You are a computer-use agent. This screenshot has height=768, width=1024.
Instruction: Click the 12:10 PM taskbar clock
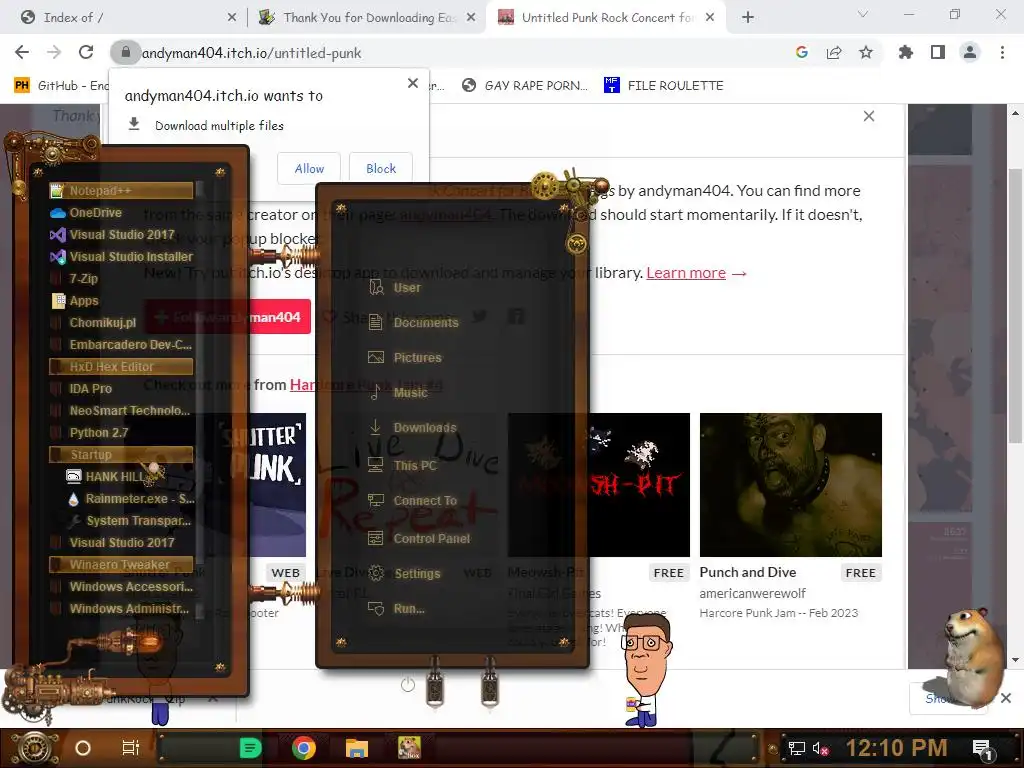click(x=897, y=748)
